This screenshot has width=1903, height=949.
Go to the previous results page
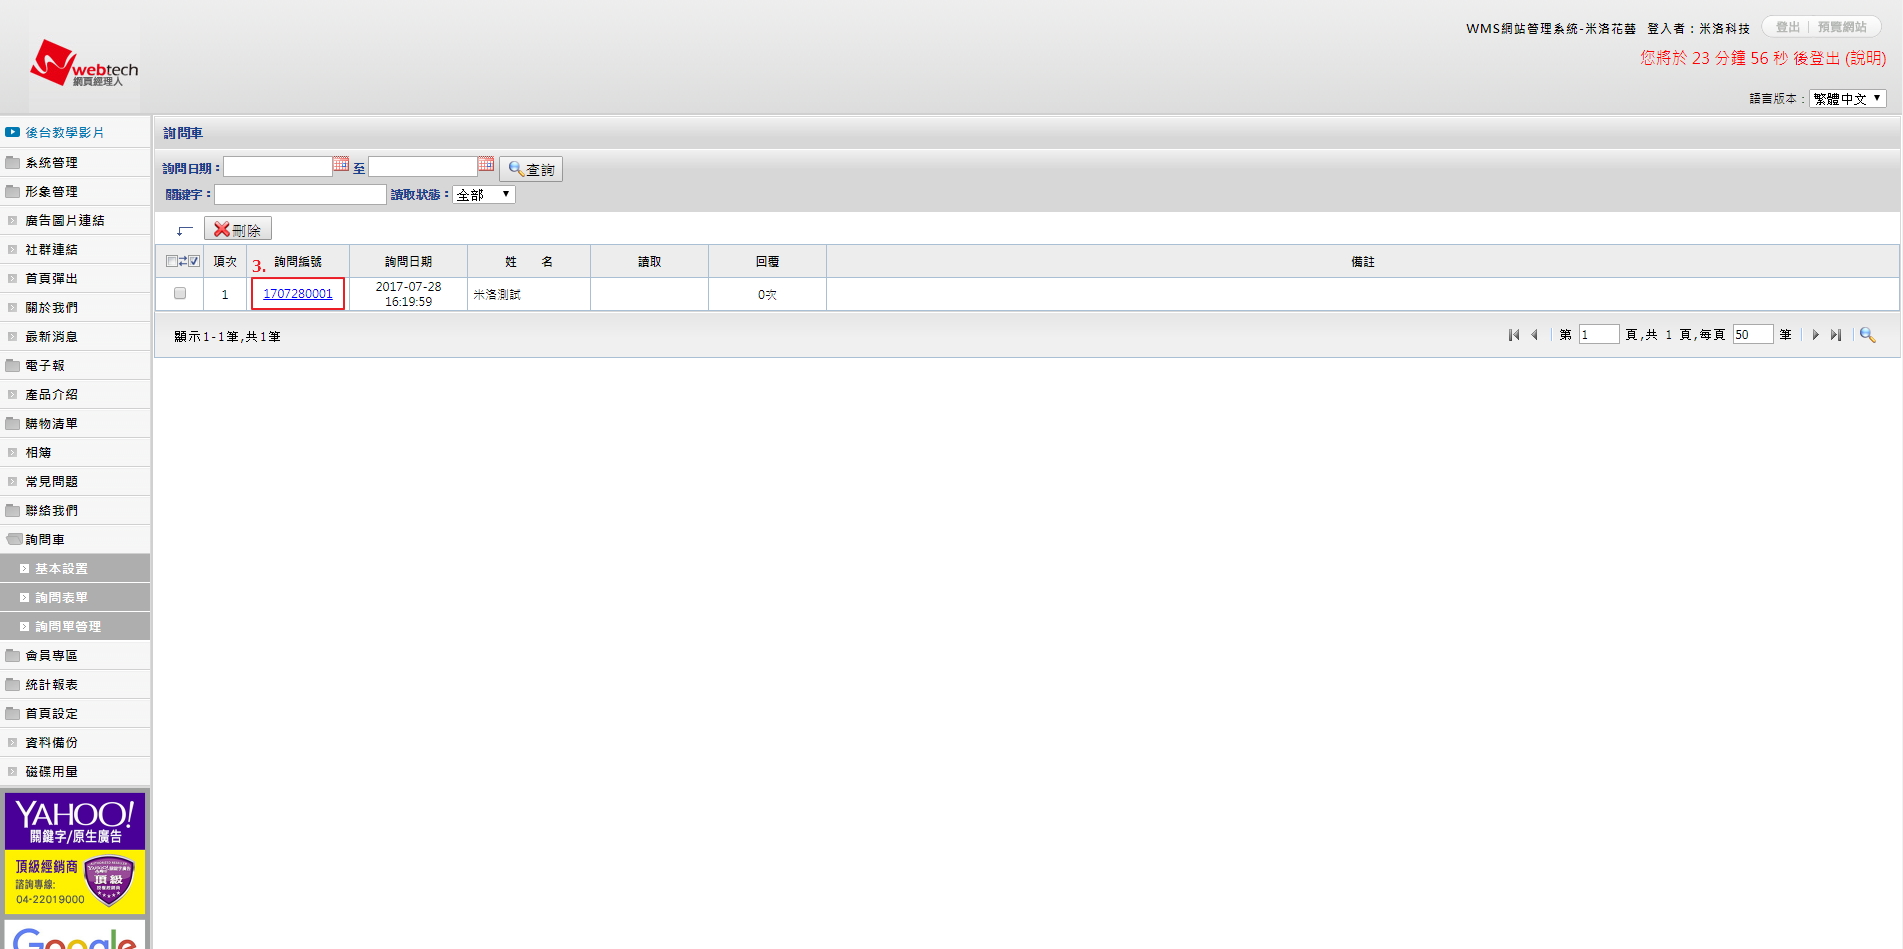(x=1534, y=335)
